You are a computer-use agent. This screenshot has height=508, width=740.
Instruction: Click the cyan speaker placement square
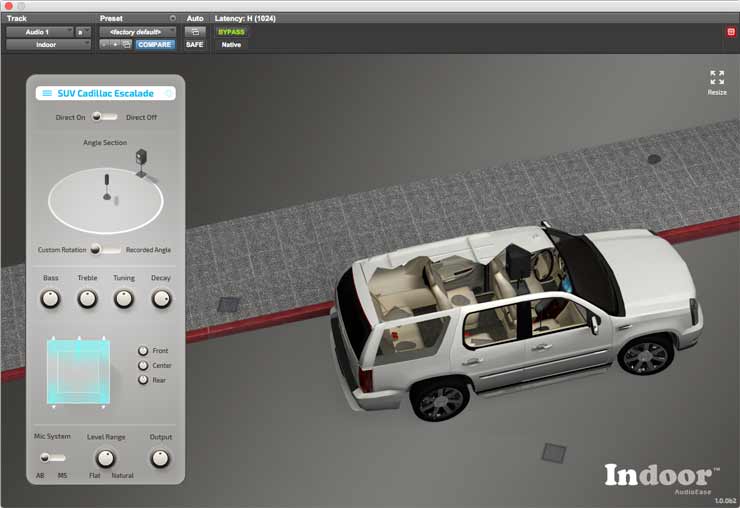pyautogui.click(x=78, y=372)
